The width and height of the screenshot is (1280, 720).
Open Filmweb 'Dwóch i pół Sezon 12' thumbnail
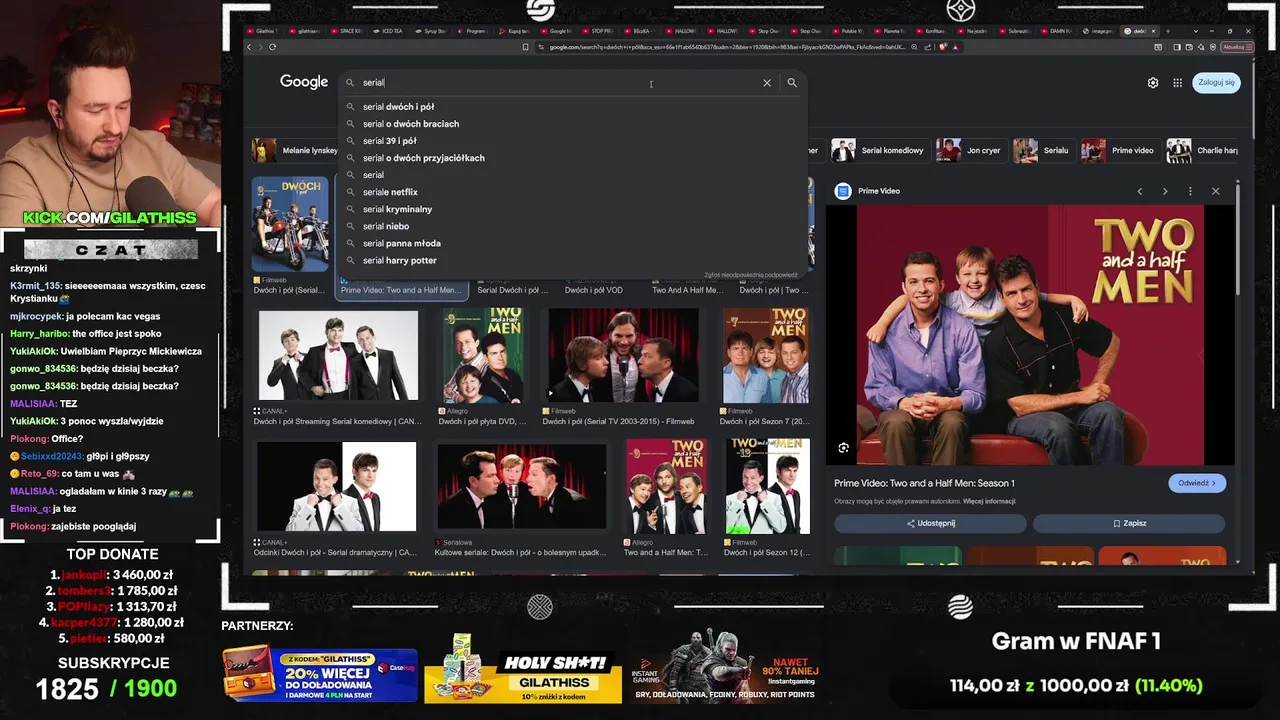(x=768, y=486)
